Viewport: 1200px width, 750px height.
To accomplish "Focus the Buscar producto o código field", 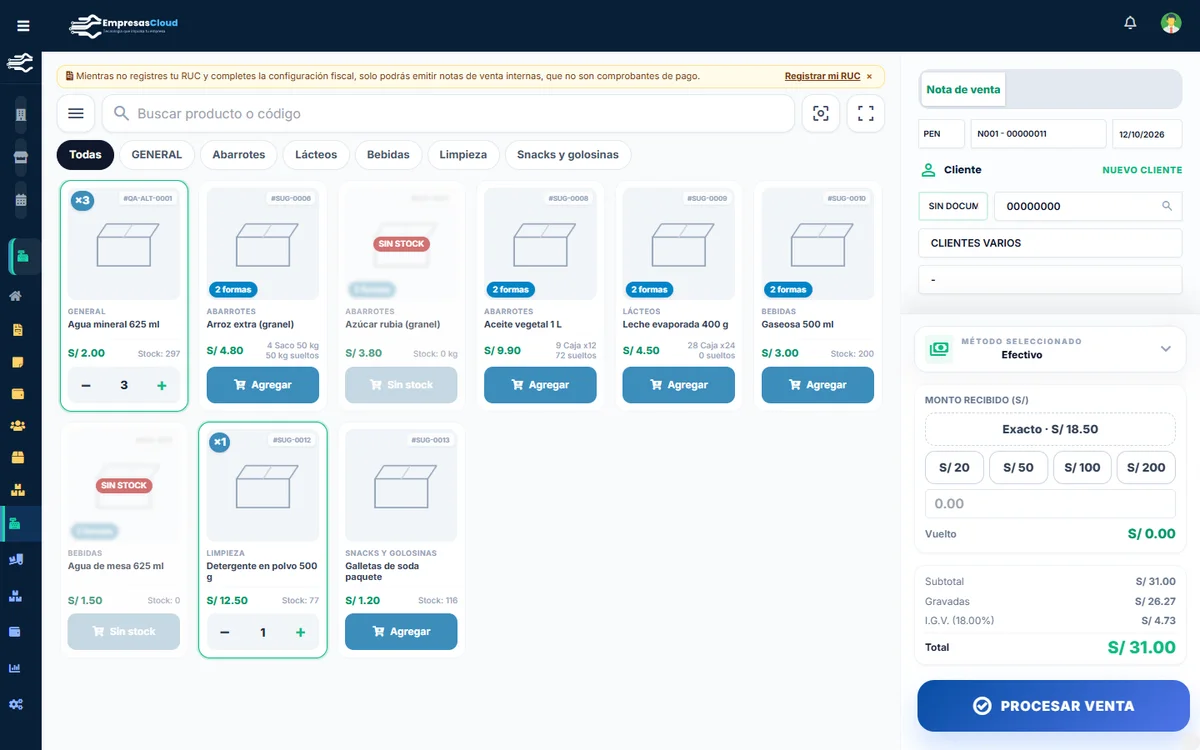I will pyautogui.click(x=448, y=113).
